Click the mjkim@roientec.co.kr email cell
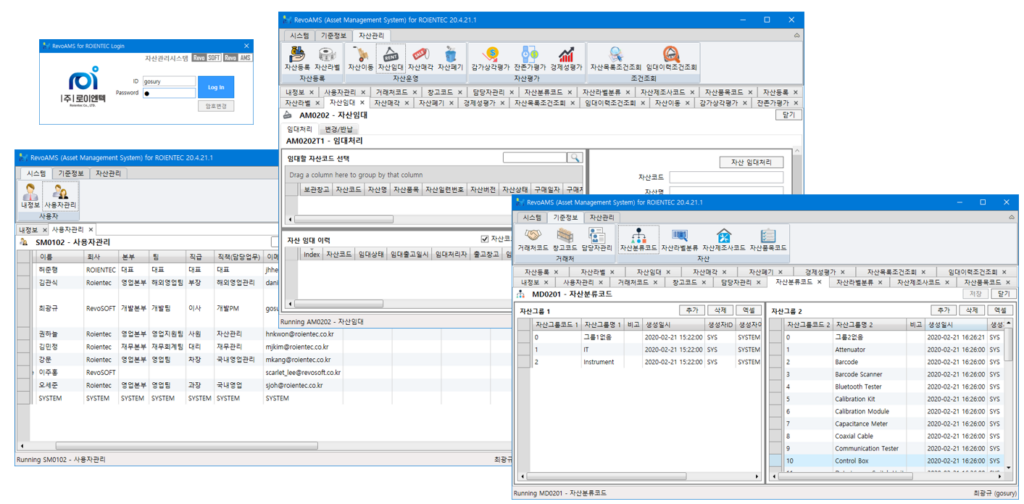 tap(304, 346)
